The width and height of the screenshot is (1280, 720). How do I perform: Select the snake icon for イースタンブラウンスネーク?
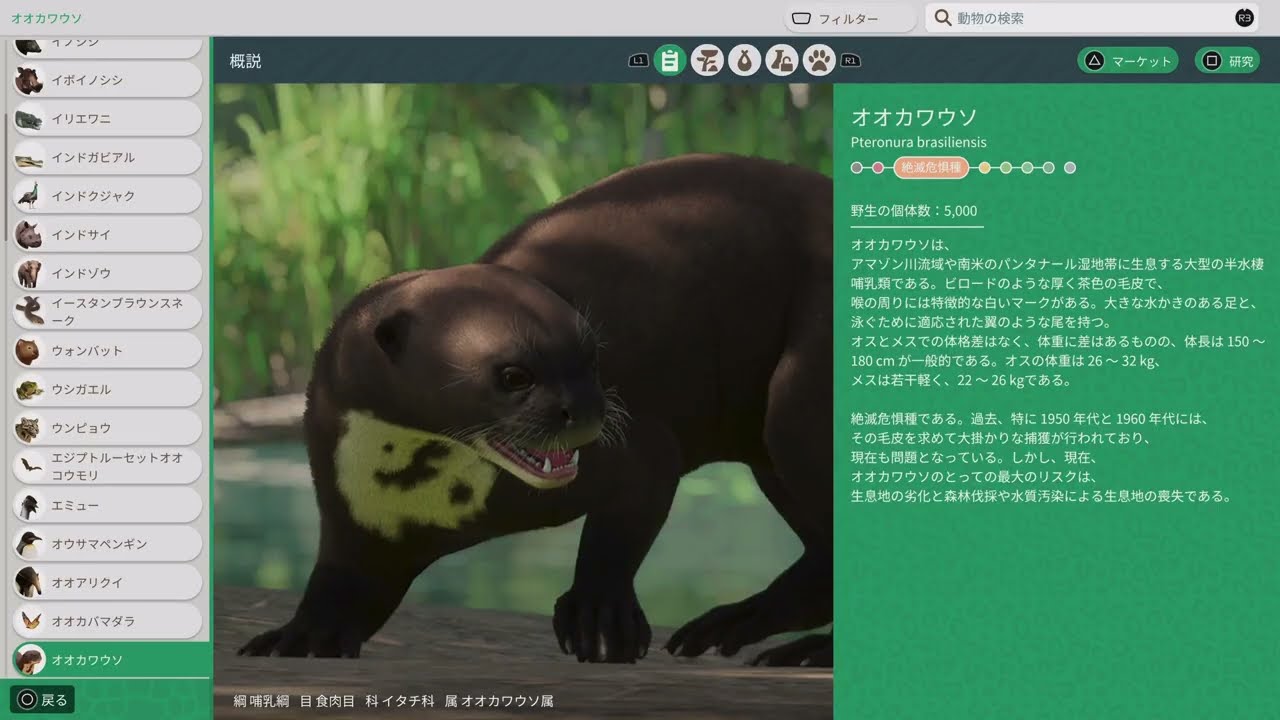tap(28, 312)
